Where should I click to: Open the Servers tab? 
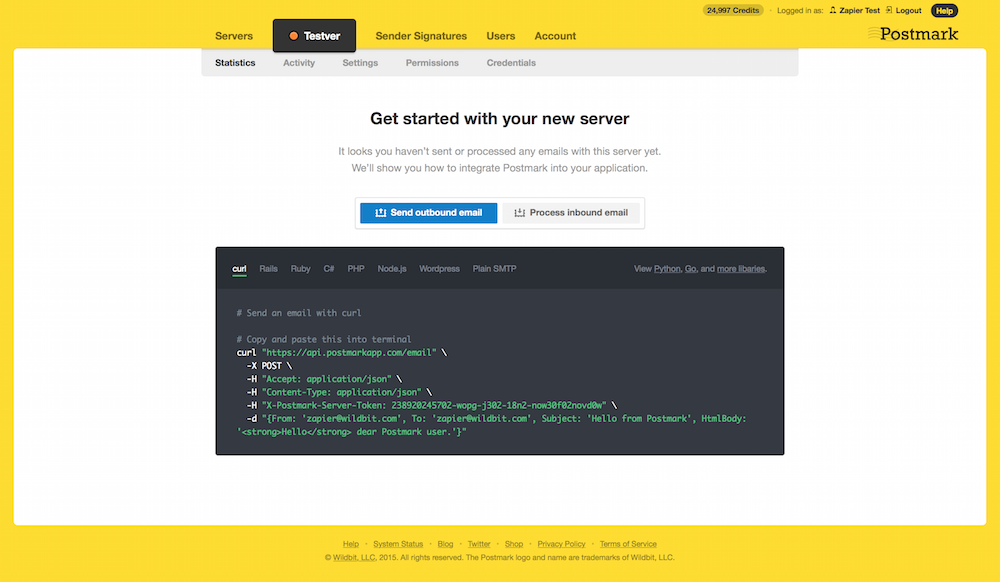click(233, 36)
